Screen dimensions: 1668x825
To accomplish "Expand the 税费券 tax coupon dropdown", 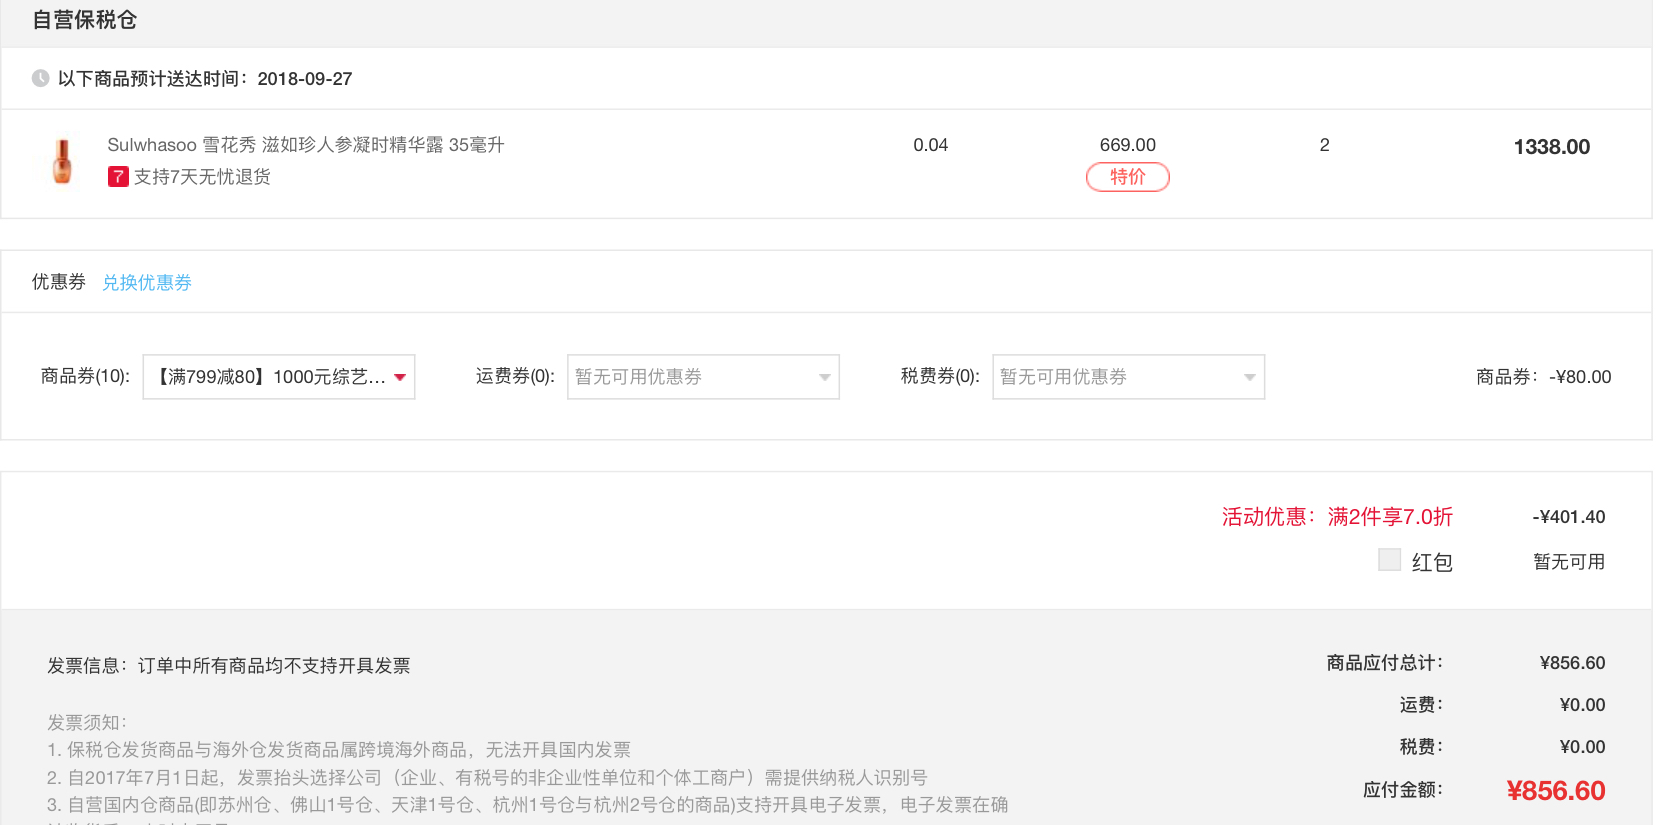I will [1128, 377].
